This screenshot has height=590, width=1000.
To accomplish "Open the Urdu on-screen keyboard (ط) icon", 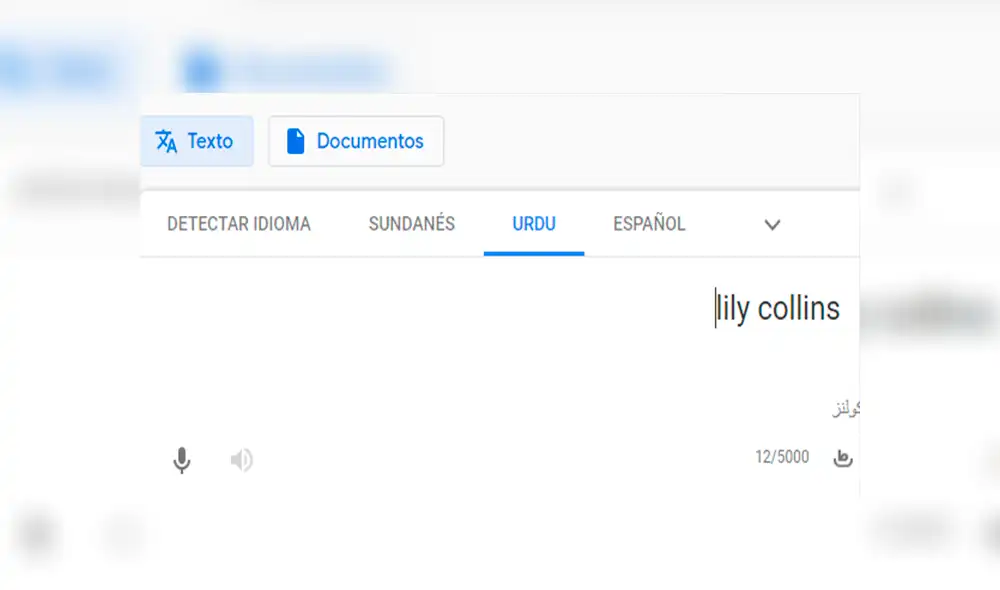I will point(843,457).
